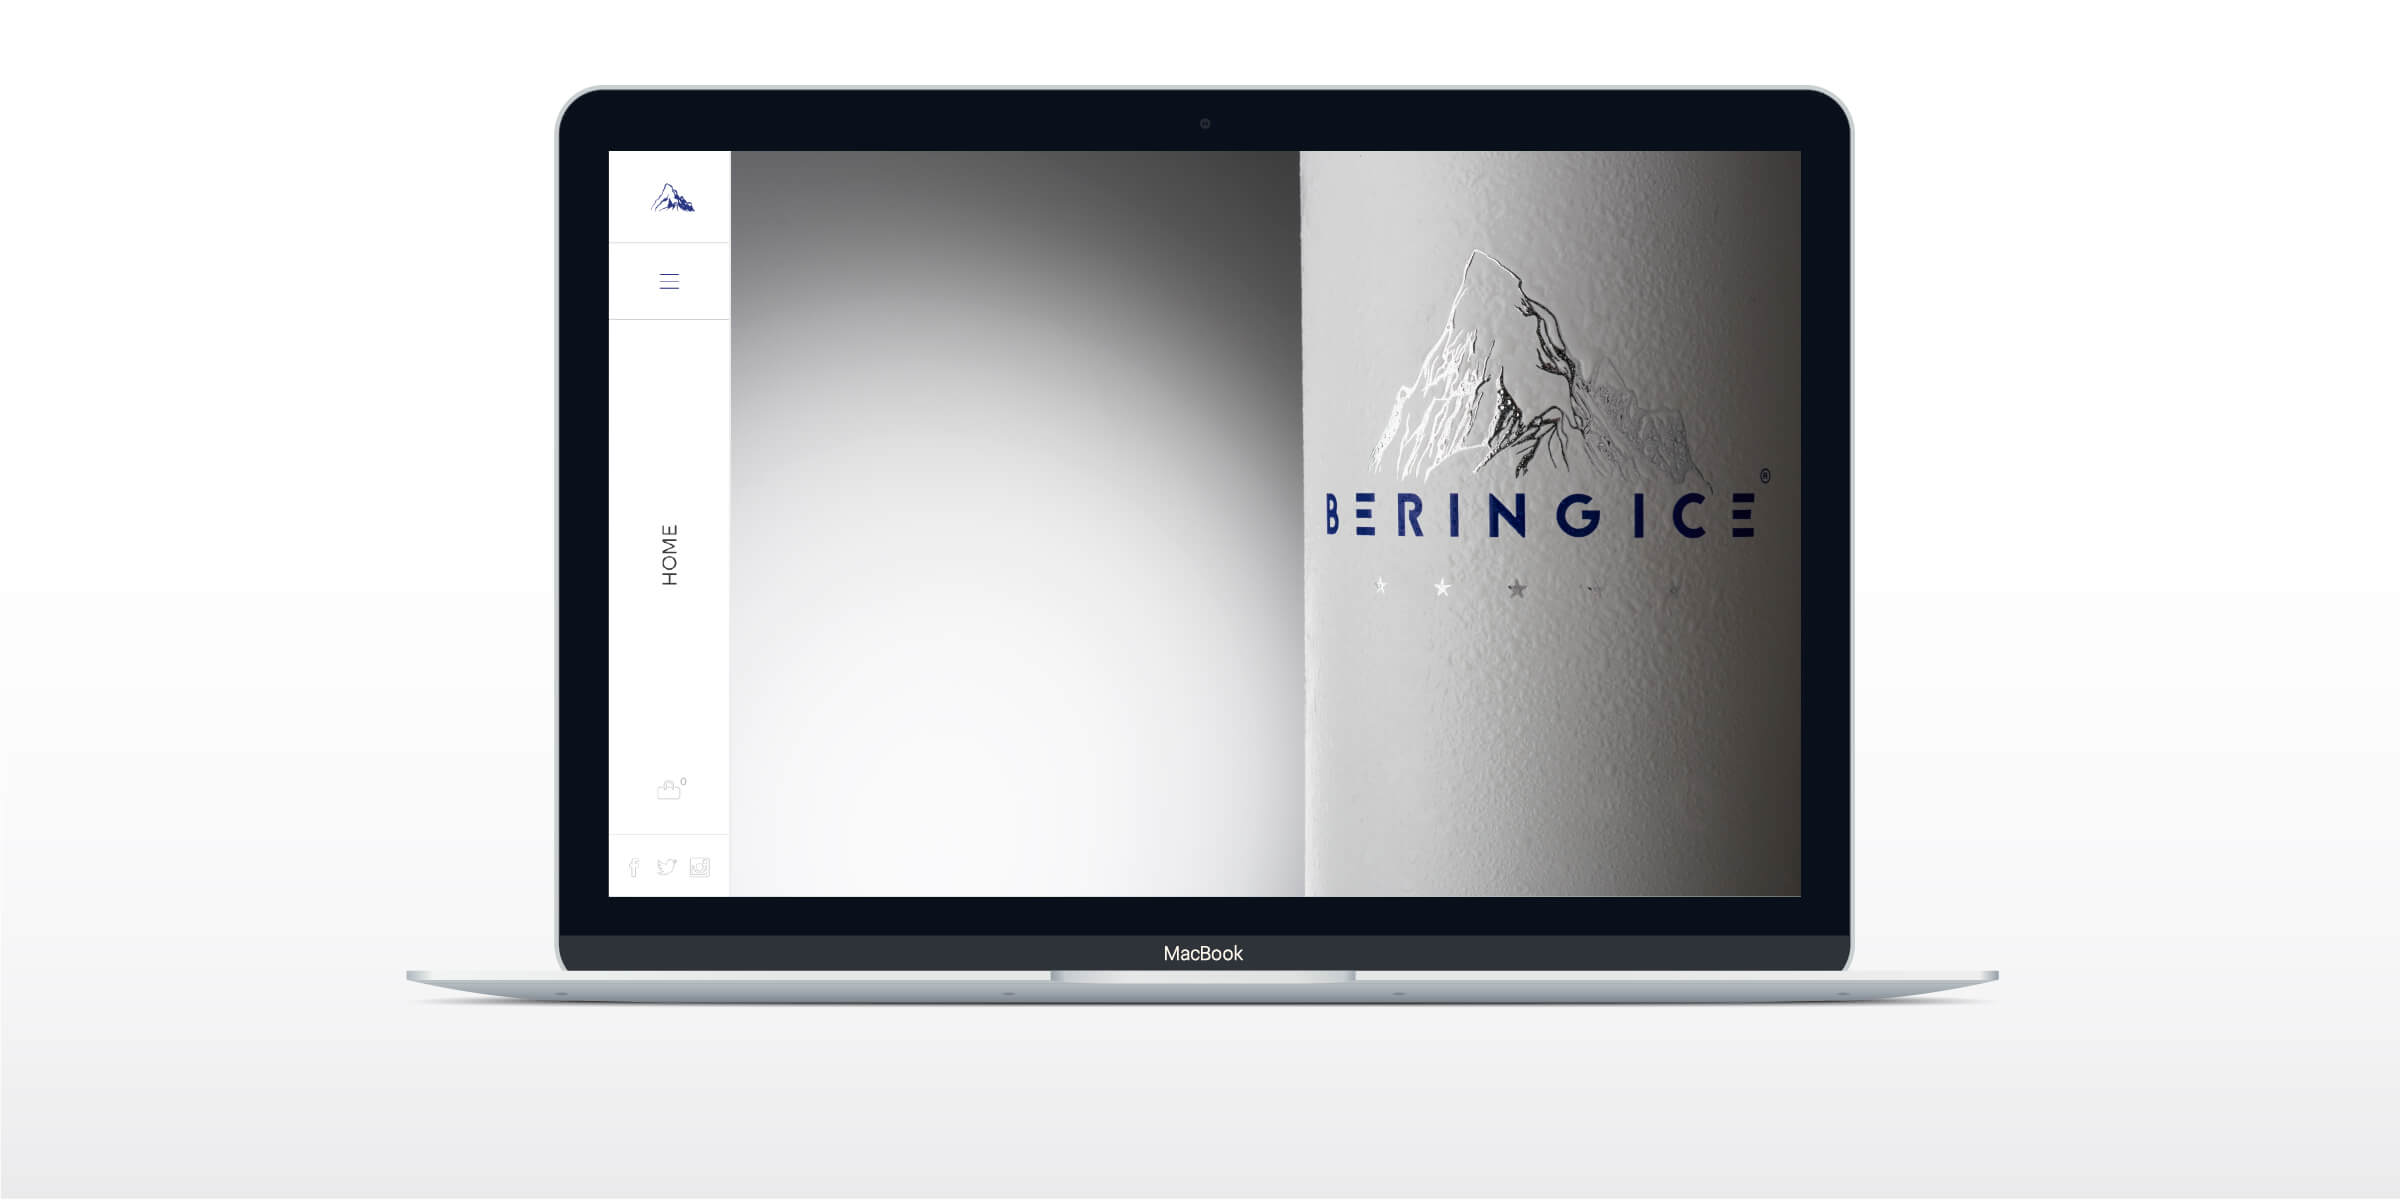2400x1200 pixels.
Task: Visit the Twitter profile
Action: (x=667, y=867)
